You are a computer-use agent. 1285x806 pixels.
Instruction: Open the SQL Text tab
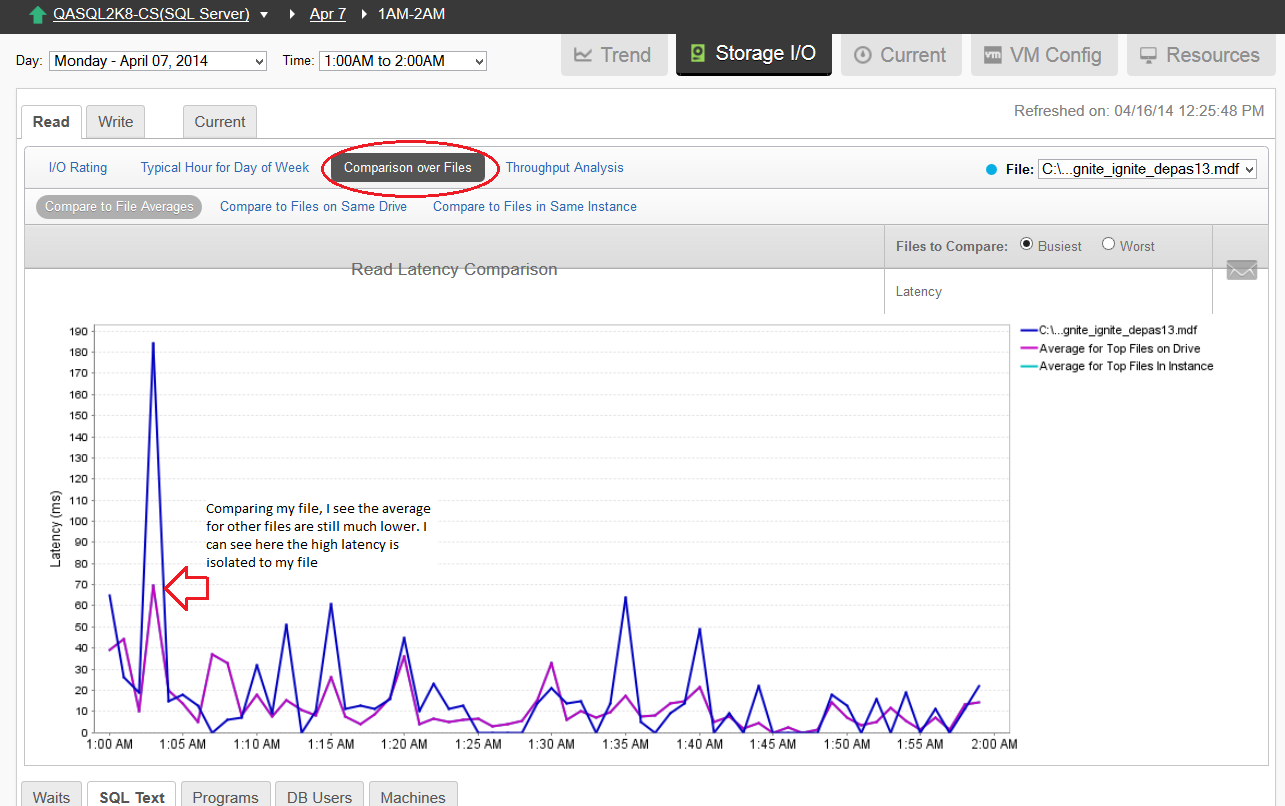[132, 796]
